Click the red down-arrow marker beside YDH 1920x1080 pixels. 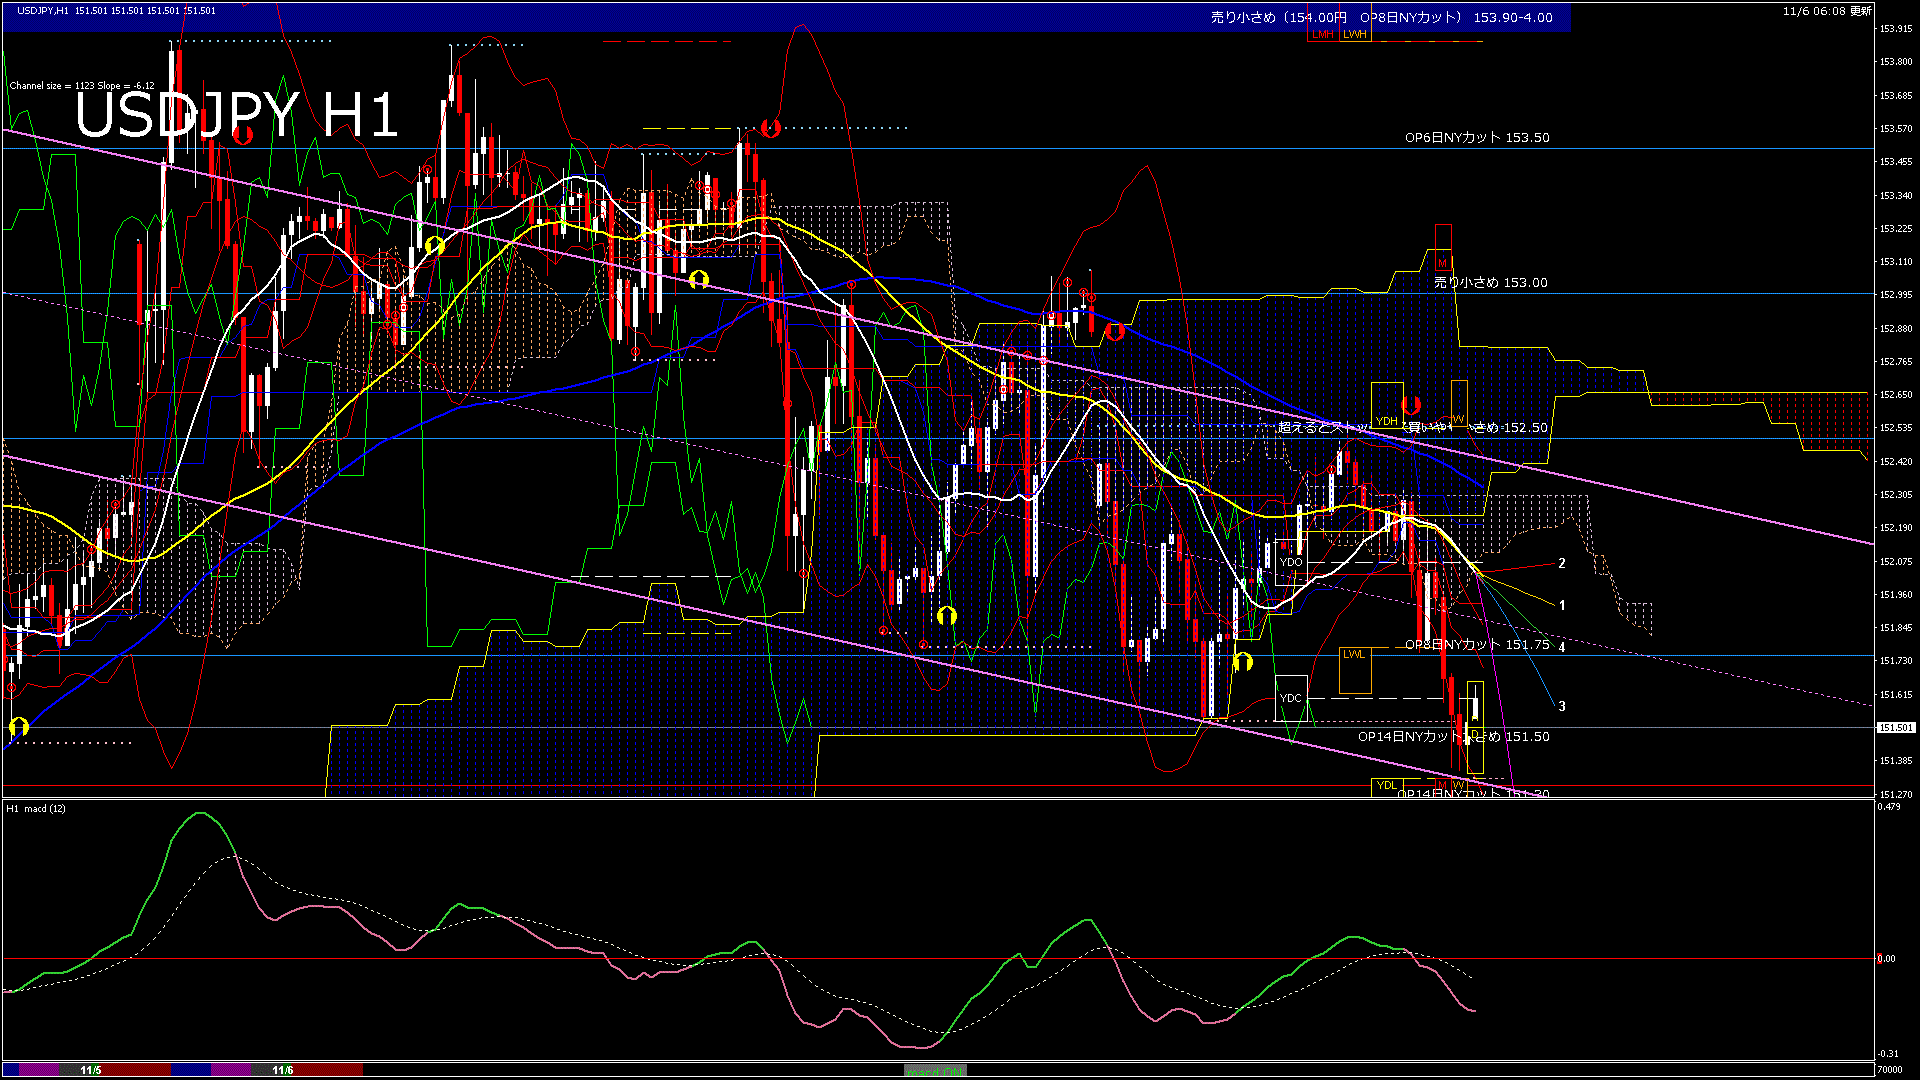pos(1411,405)
